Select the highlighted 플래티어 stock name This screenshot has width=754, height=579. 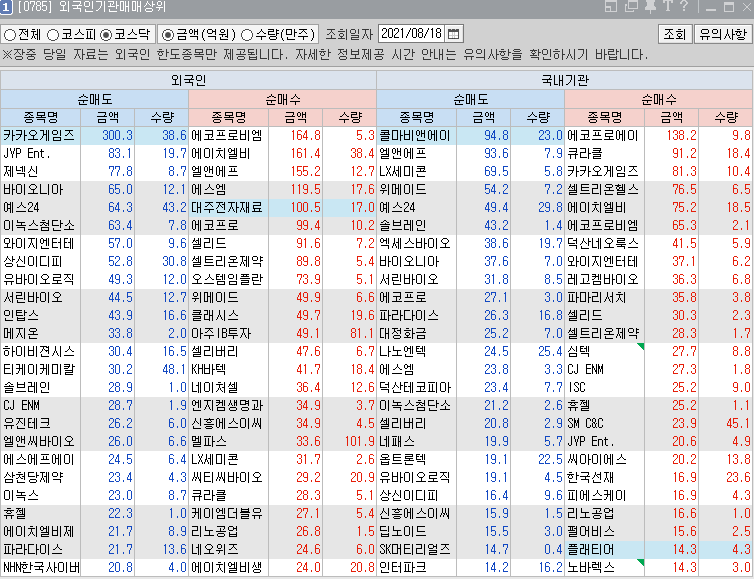(591, 550)
